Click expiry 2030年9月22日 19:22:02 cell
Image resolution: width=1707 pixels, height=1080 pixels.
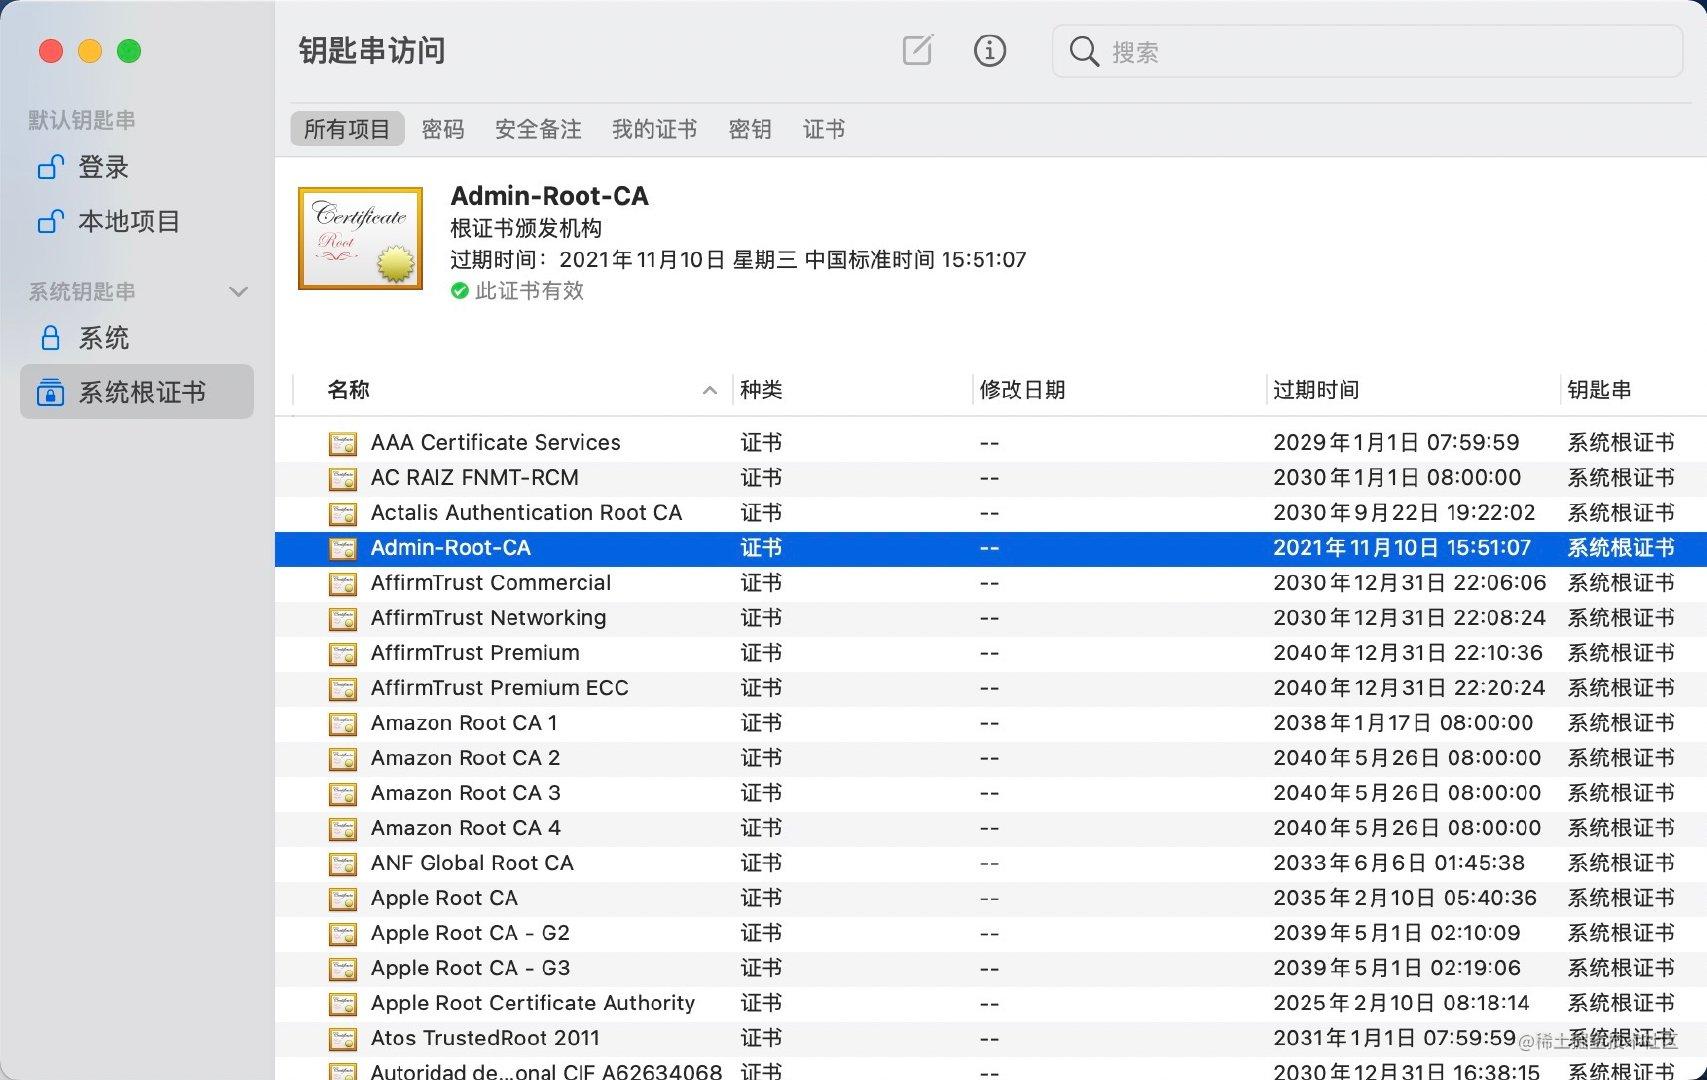[1404, 513]
